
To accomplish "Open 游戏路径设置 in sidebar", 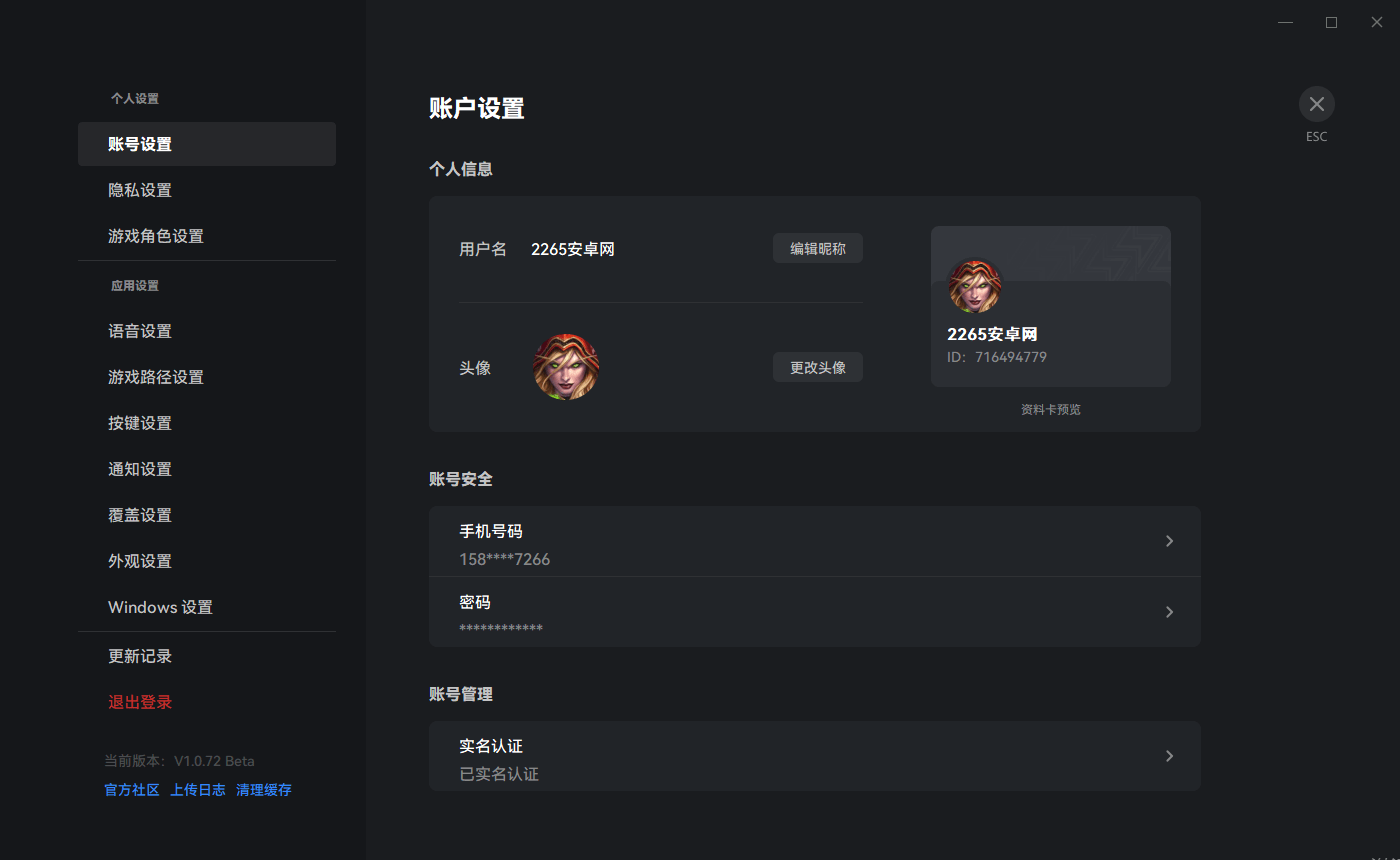I will pos(156,377).
